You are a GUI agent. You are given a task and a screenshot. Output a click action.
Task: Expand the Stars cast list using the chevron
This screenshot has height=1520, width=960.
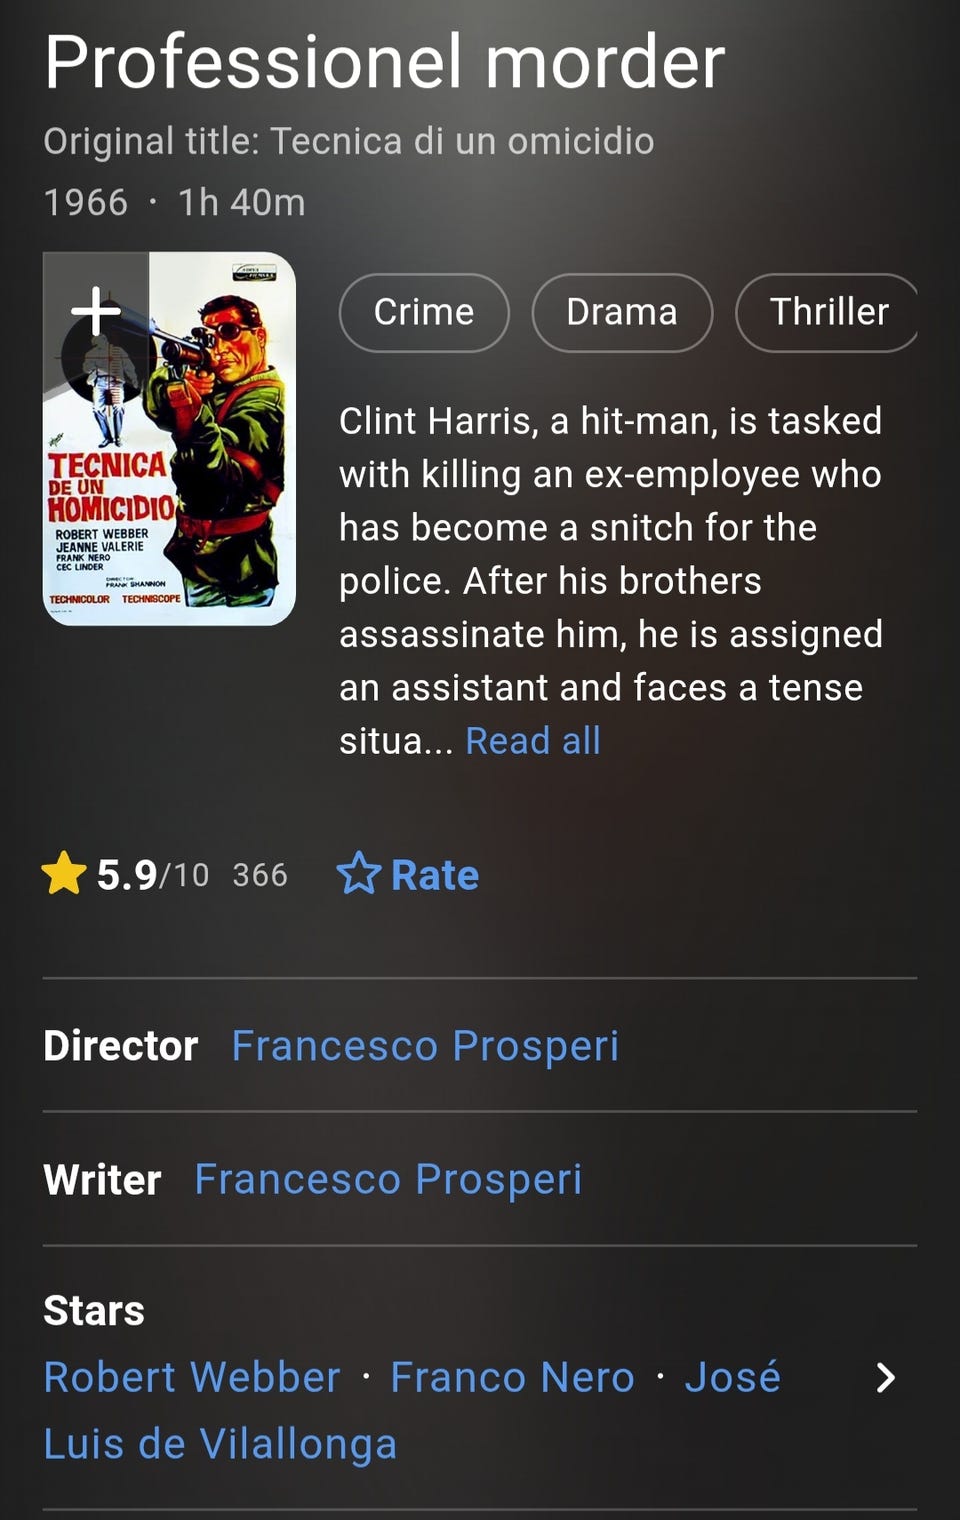pos(885,1378)
